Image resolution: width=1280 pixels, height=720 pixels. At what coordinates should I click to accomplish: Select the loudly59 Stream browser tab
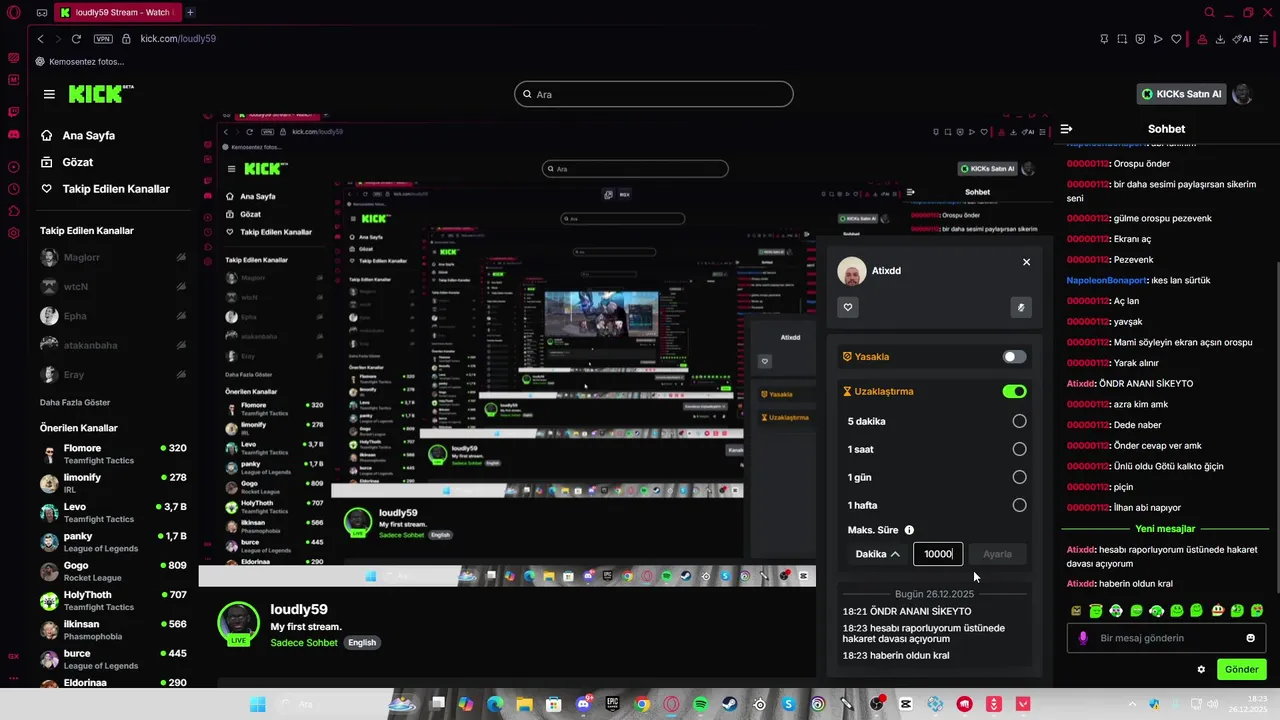tap(117, 13)
